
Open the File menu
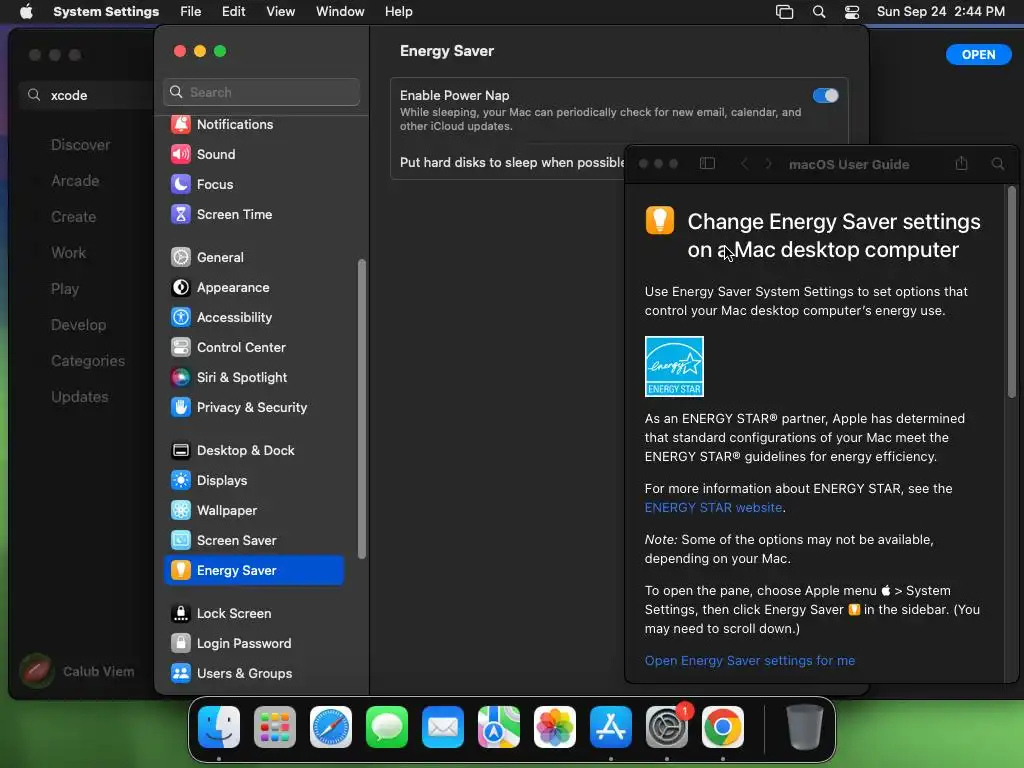click(x=191, y=12)
